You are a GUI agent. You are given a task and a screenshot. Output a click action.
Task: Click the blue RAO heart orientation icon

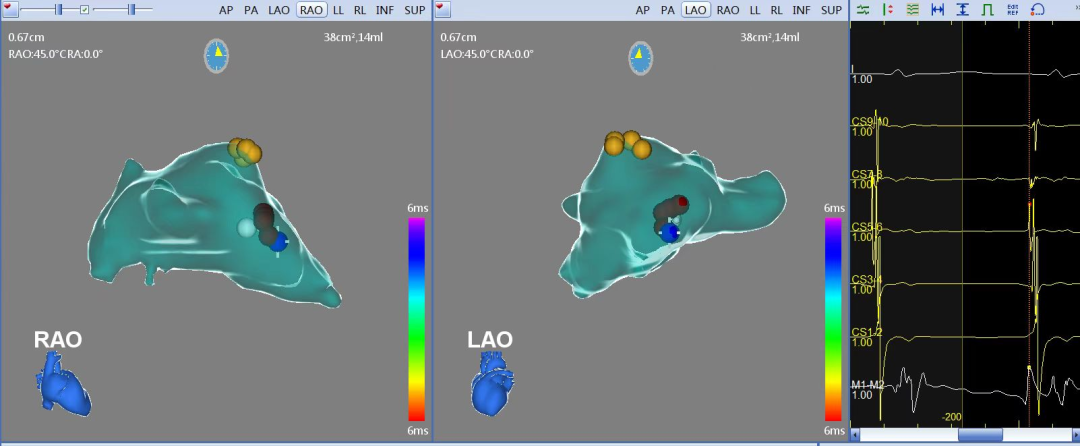pos(64,387)
